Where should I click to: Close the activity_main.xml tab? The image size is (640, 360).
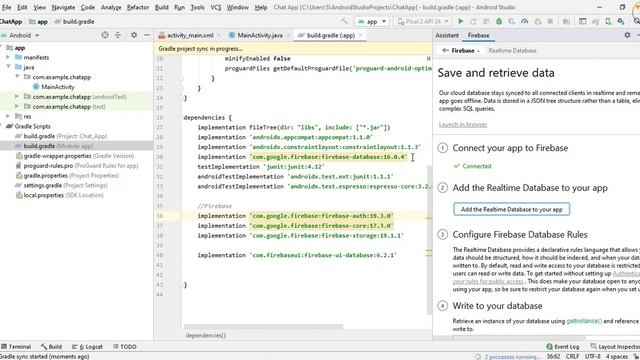pos(219,36)
